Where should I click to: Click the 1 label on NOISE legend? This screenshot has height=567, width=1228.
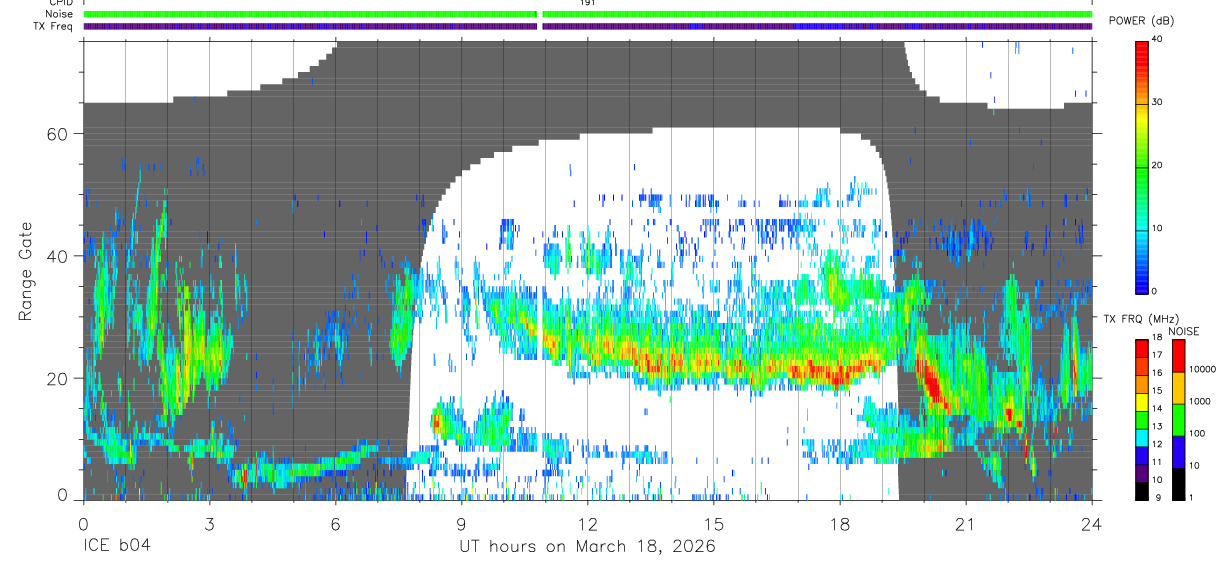tap(1191, 497)
